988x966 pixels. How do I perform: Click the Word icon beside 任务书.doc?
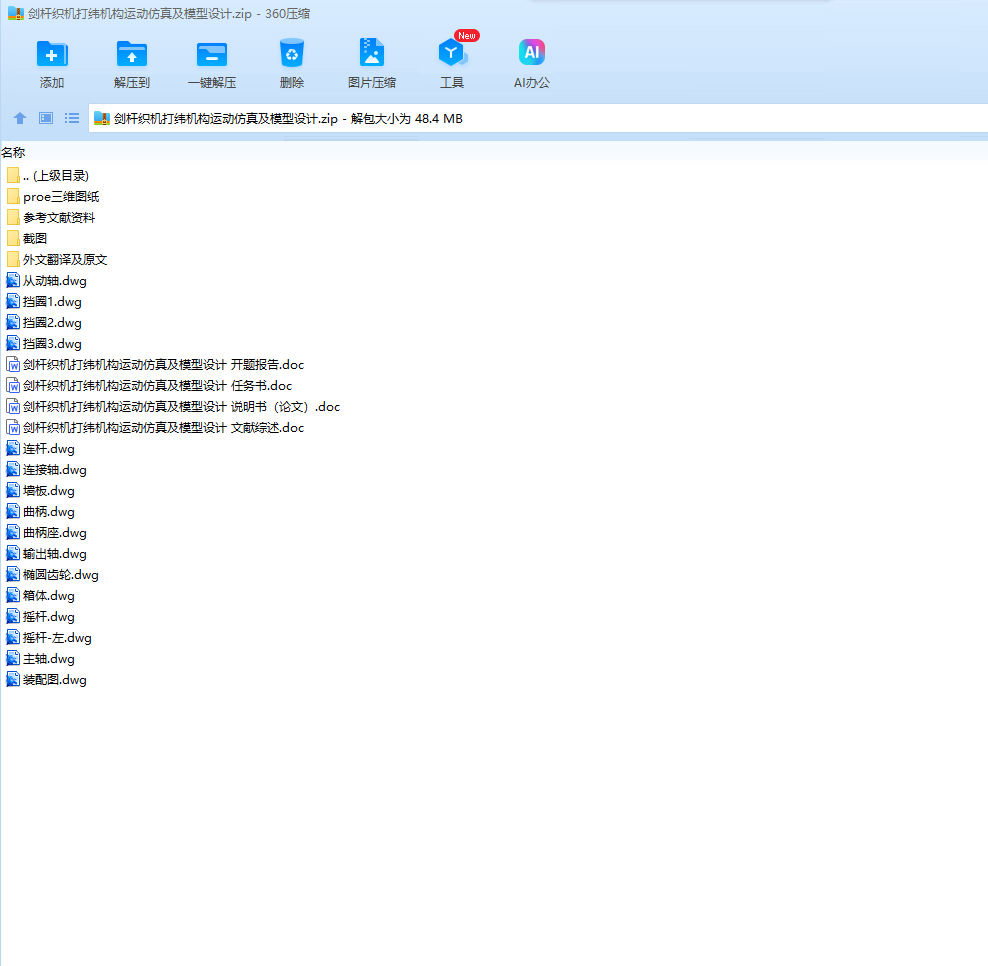coord(13,385)
